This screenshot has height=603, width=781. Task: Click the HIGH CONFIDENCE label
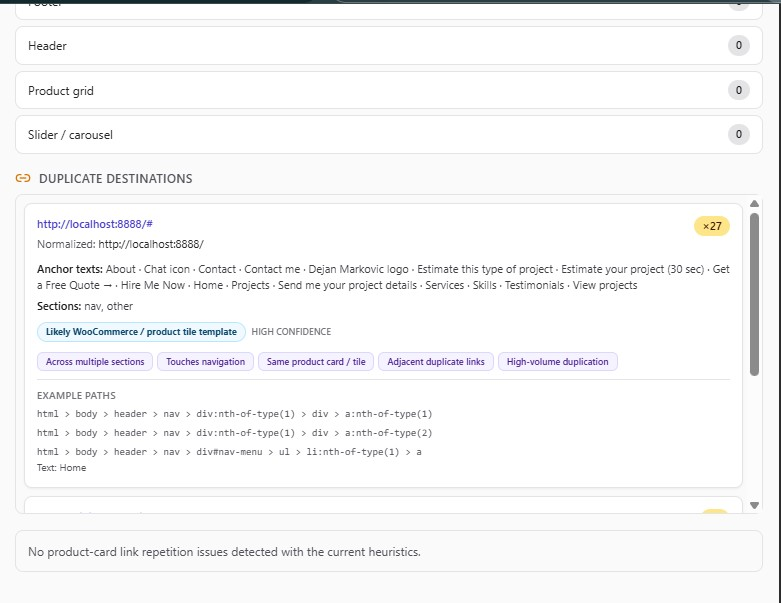291,332
